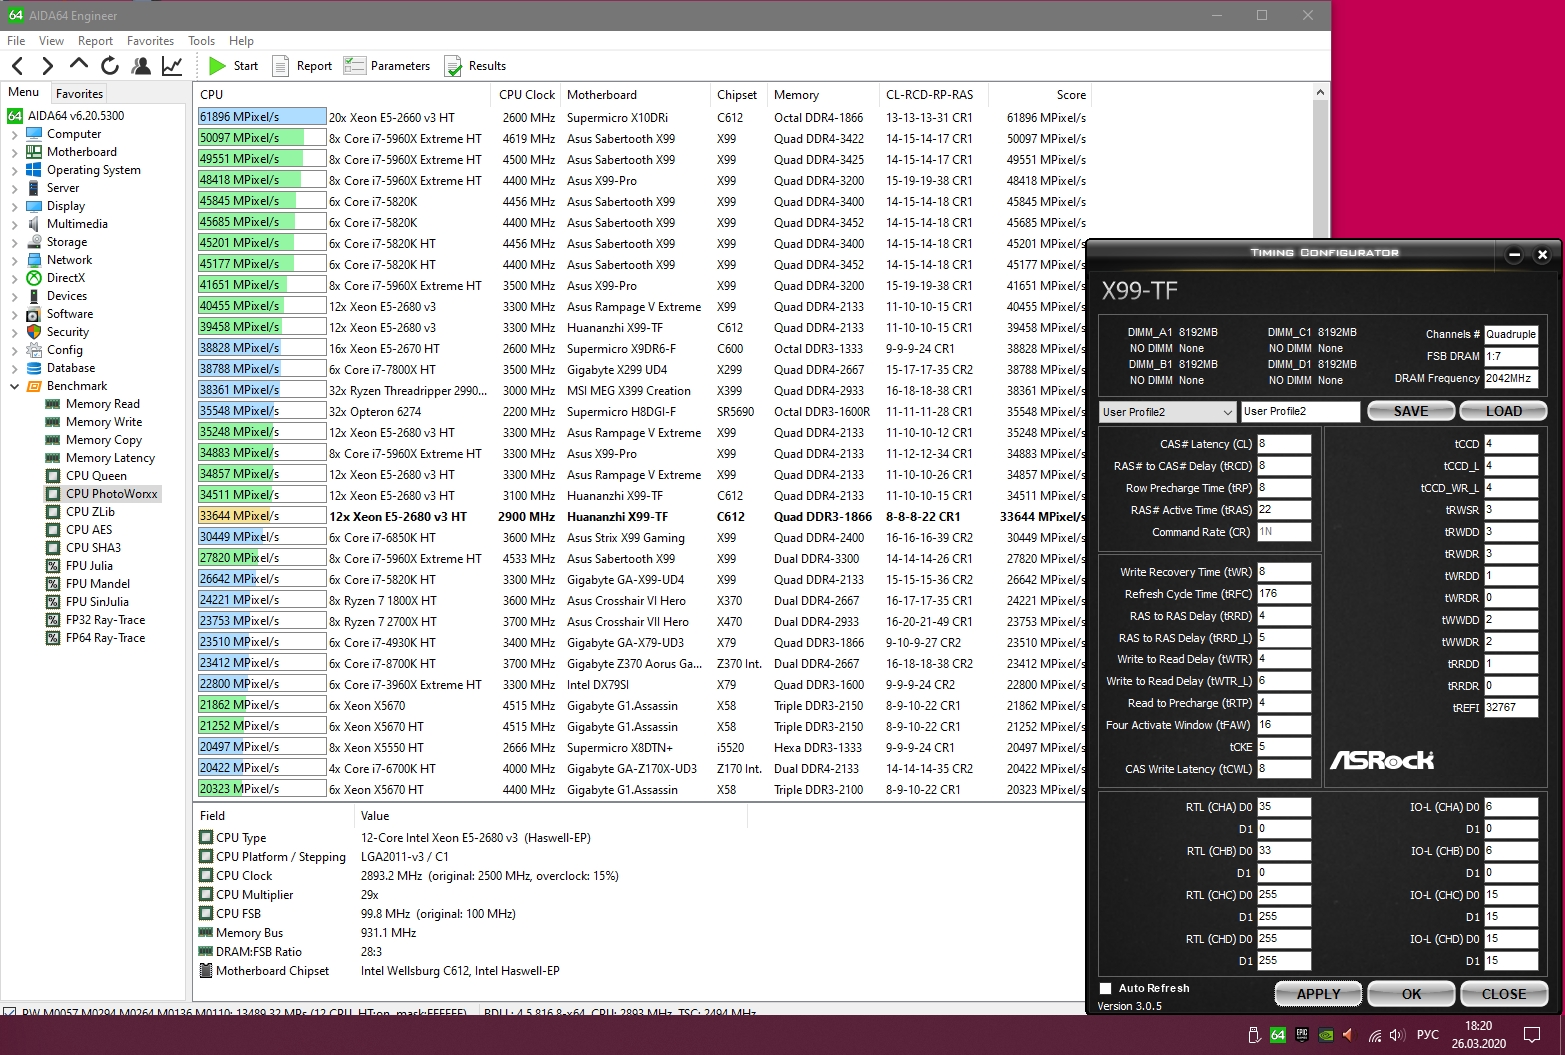Click the CLOSE button in Timing Configurator
The height and width of the screenshot is (1055, 1565).
coord(1504,994)
